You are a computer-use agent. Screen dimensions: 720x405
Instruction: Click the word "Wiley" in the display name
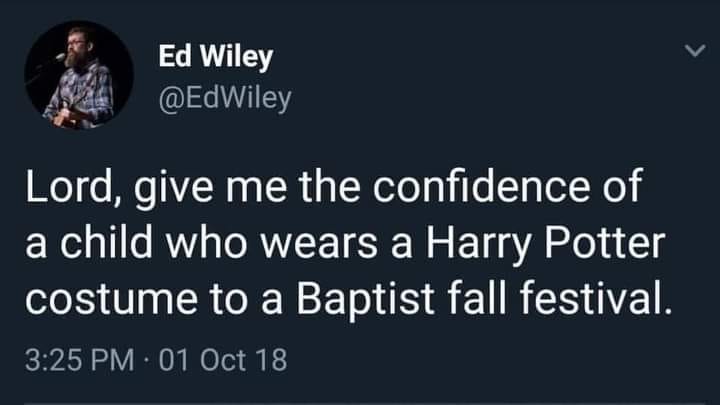237,58
